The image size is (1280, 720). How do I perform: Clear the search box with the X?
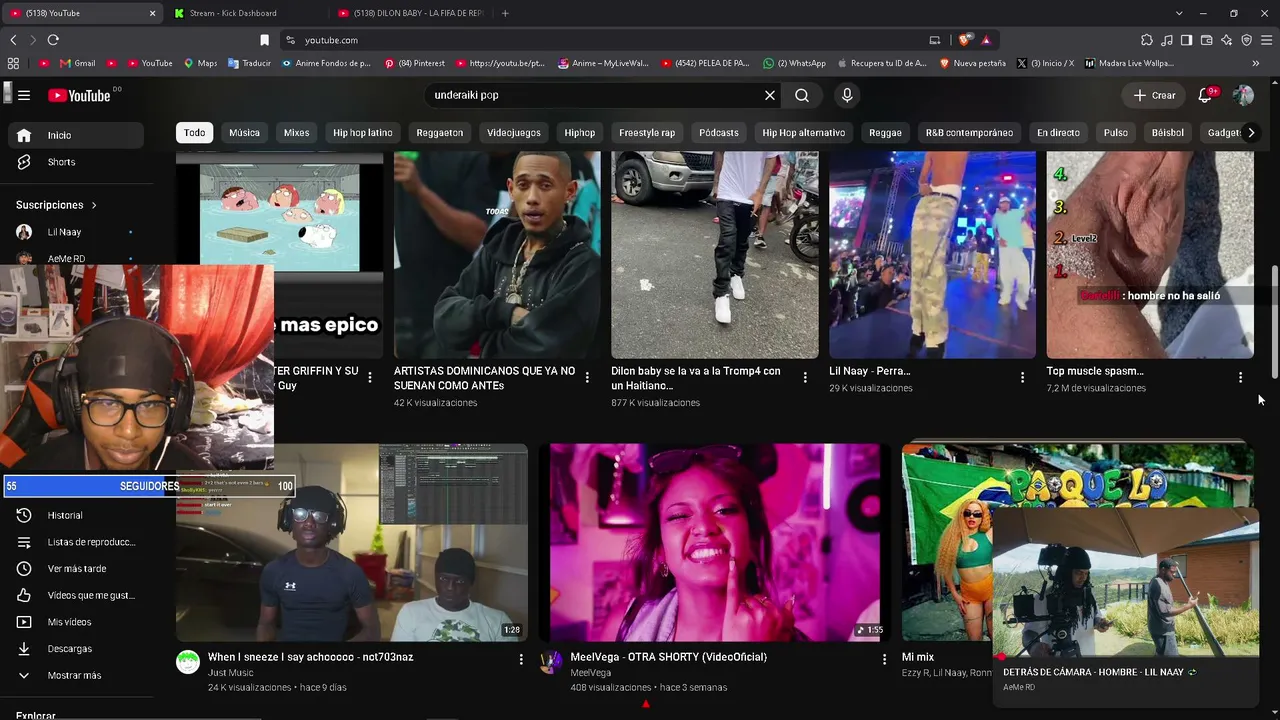[x=770, y=95]
